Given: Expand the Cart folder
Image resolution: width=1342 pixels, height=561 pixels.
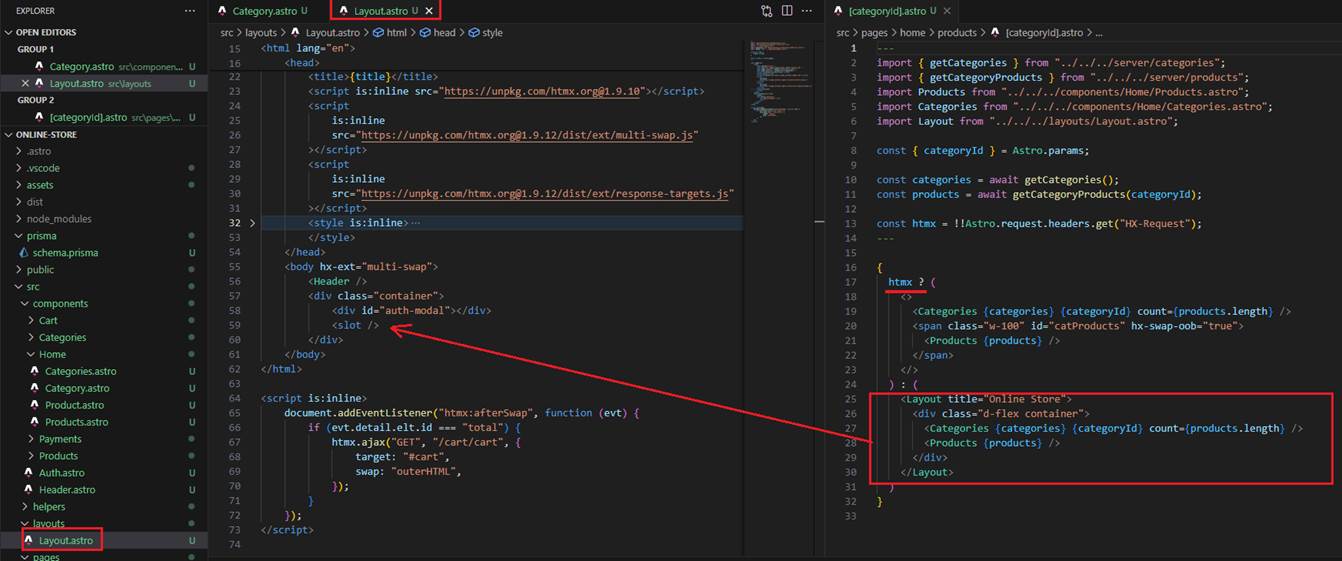Looking at the screenshot, I should (48, 321).
